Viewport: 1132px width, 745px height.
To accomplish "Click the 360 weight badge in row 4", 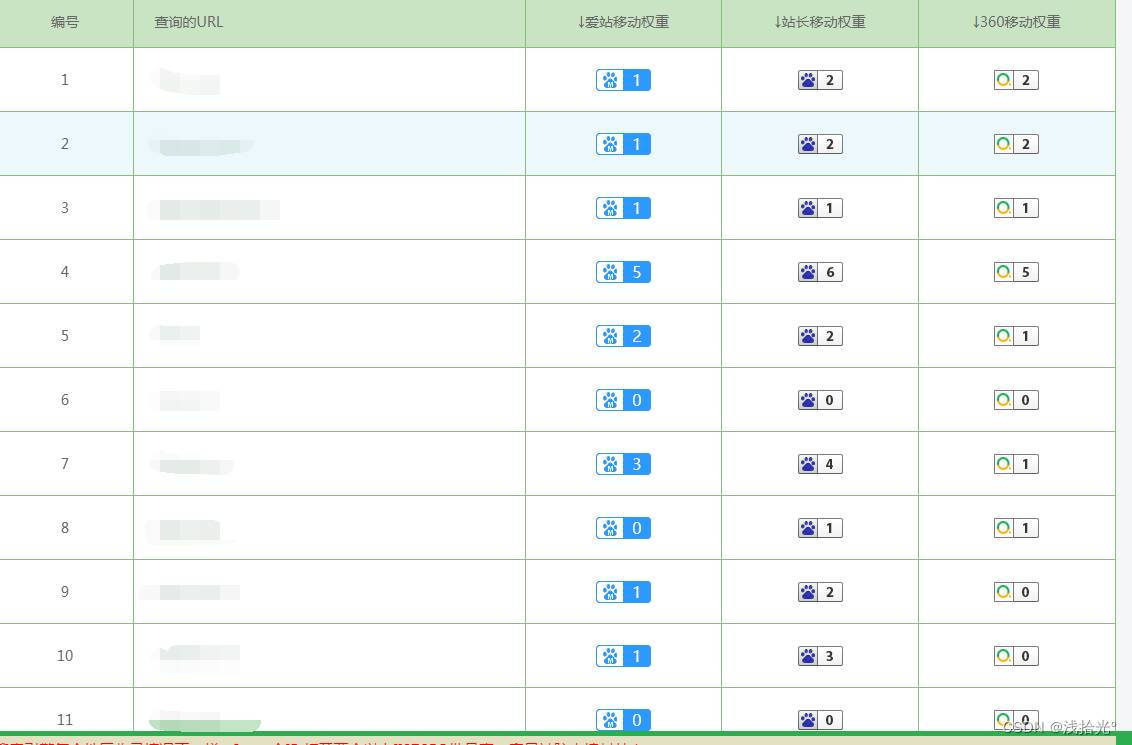I will [1016, 272].
